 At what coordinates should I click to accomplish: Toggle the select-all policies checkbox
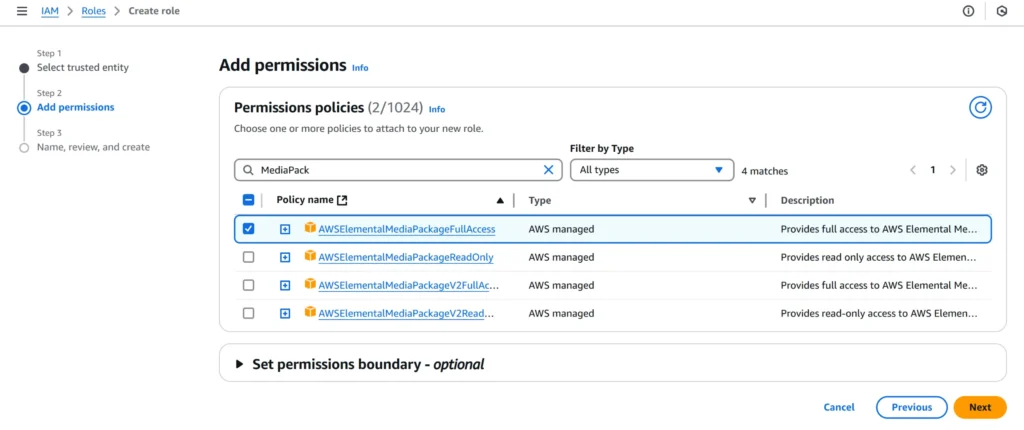coord(248,200)
